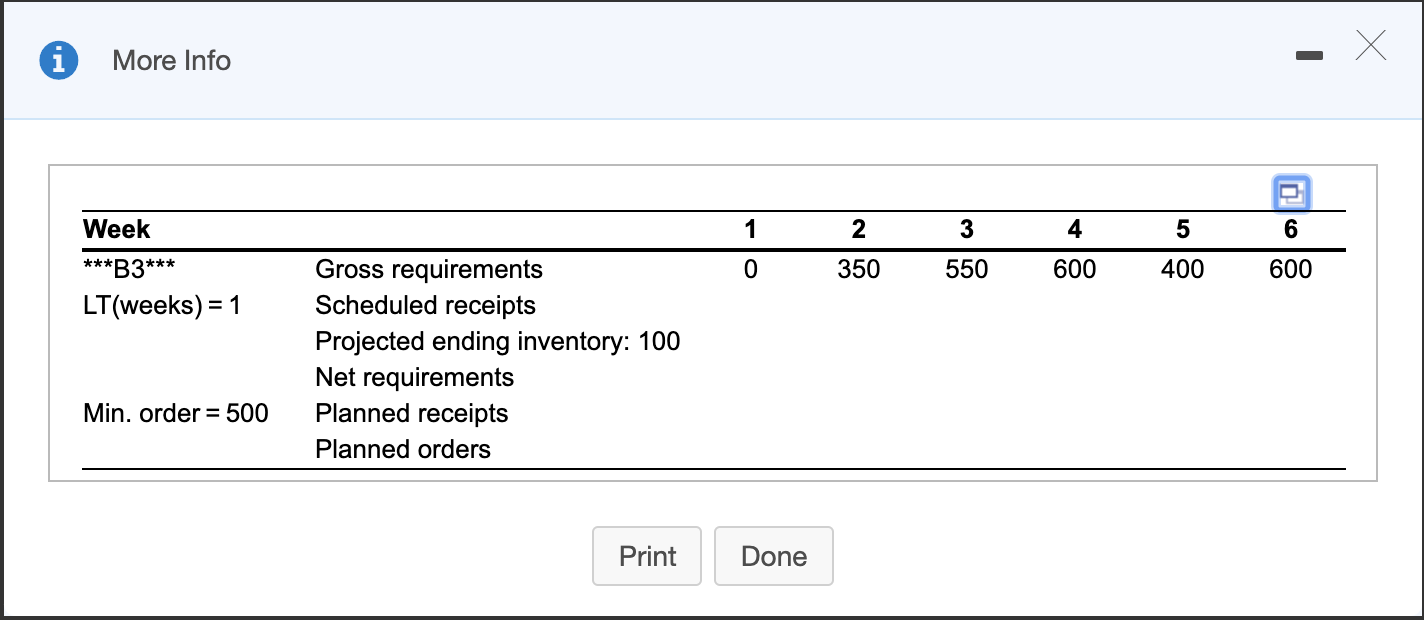Click the More Info dialog title text
Viewport: 1424px width, 620px height.
click(171, 60)
